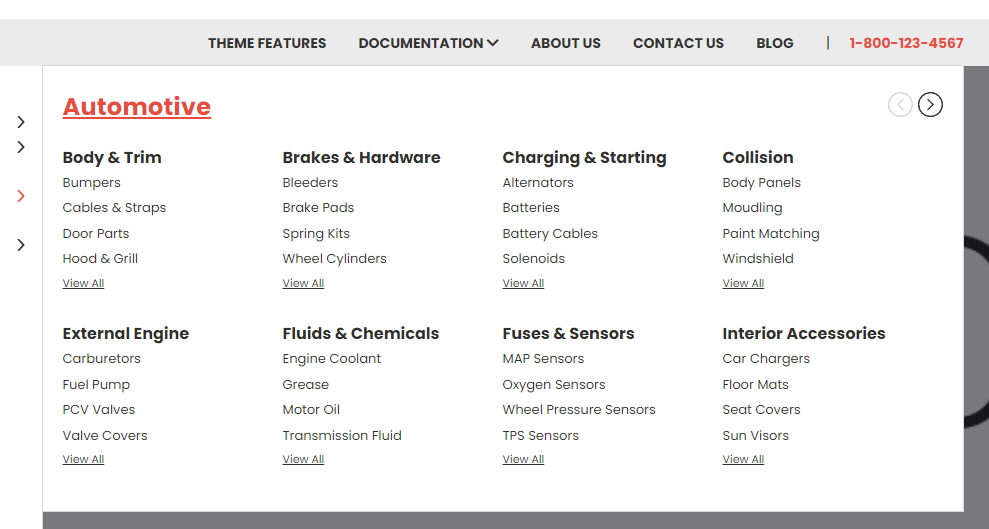Open the Automotive category heading
This screenshot has width=989, height=529.
pyautogui.click(x=137, y=107)
